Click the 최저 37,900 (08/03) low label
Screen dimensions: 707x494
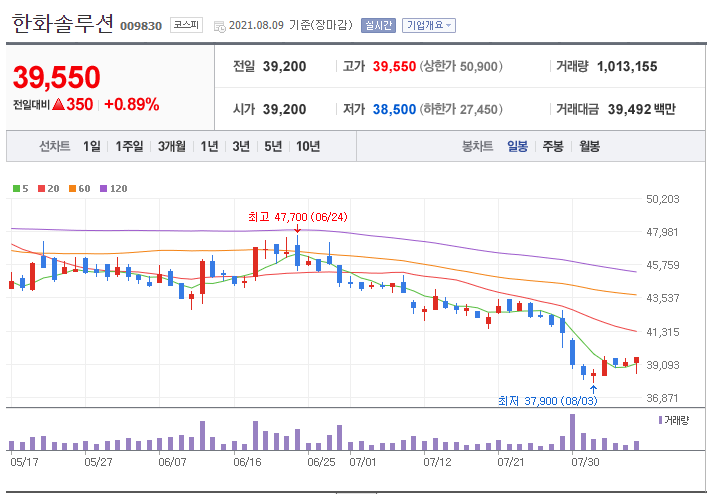pos(547,401)
